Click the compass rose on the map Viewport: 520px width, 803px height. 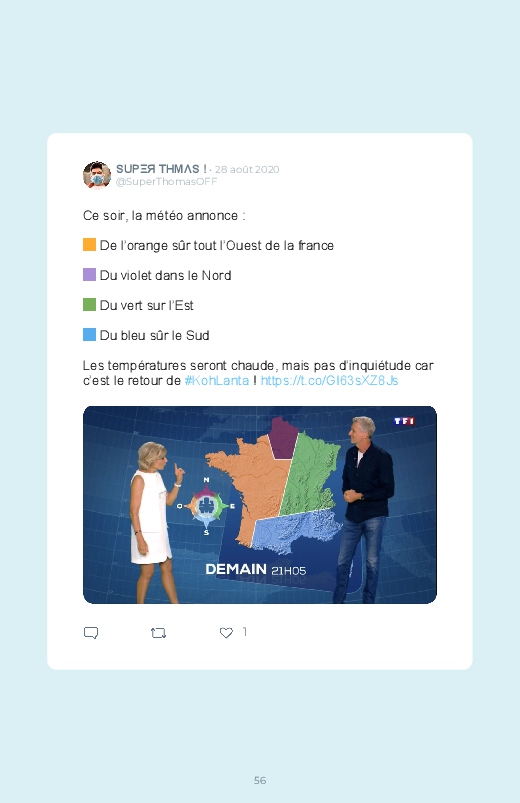(x=206, y=506)
